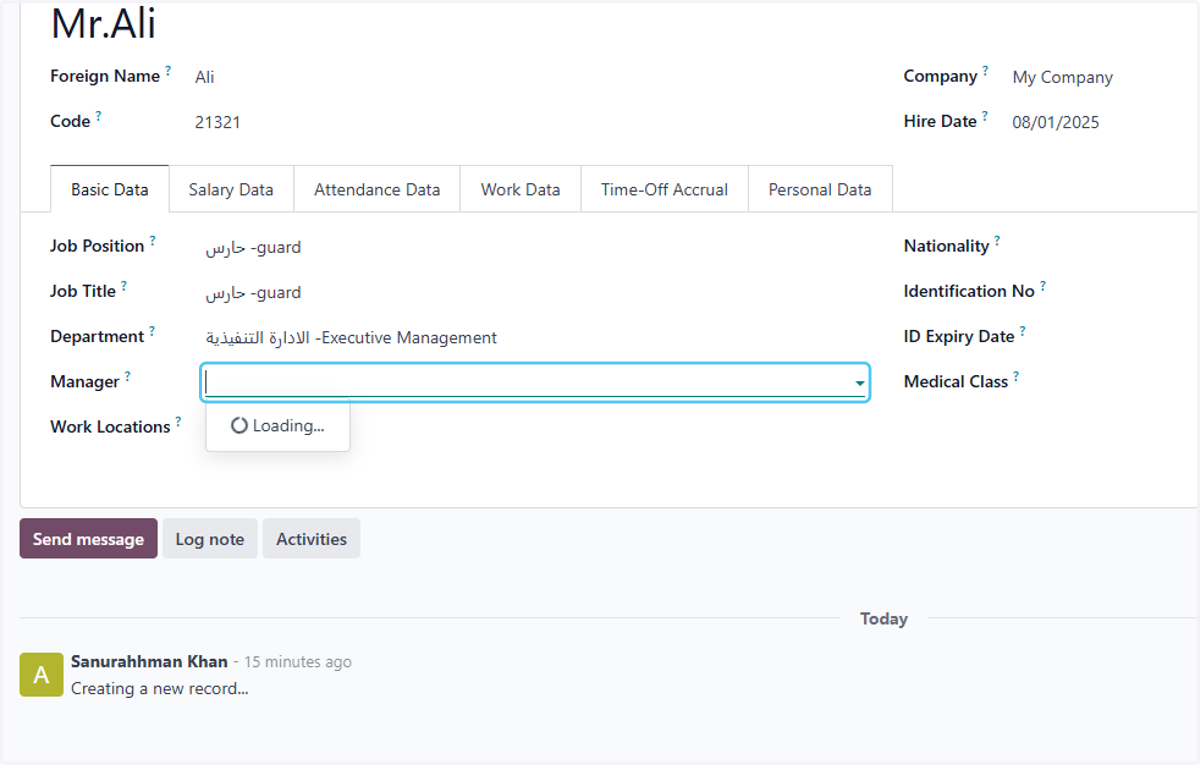Click into the Manager input field
The image size is (1200, 765).
527,383
